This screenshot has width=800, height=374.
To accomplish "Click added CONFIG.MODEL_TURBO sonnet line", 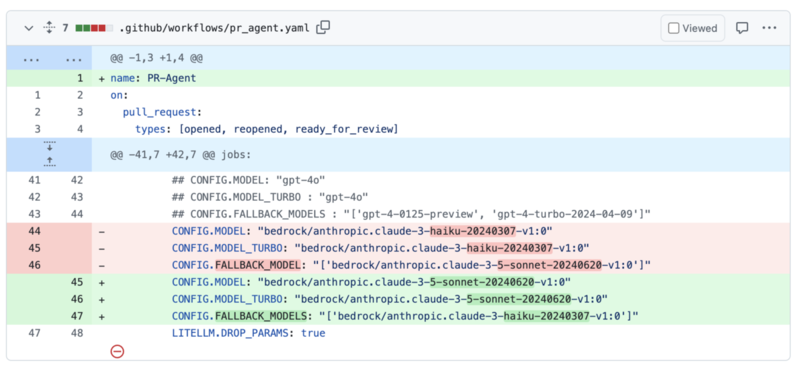I will [x=390, y=299].
